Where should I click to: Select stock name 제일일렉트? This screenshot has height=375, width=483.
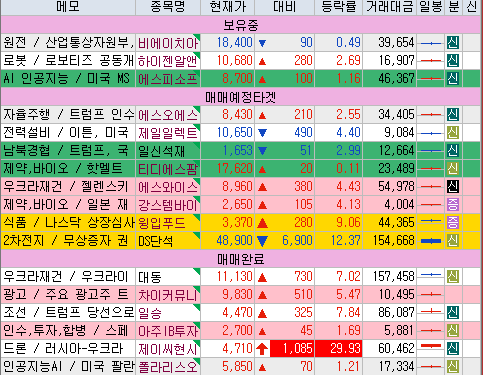(x=168, y=133)
